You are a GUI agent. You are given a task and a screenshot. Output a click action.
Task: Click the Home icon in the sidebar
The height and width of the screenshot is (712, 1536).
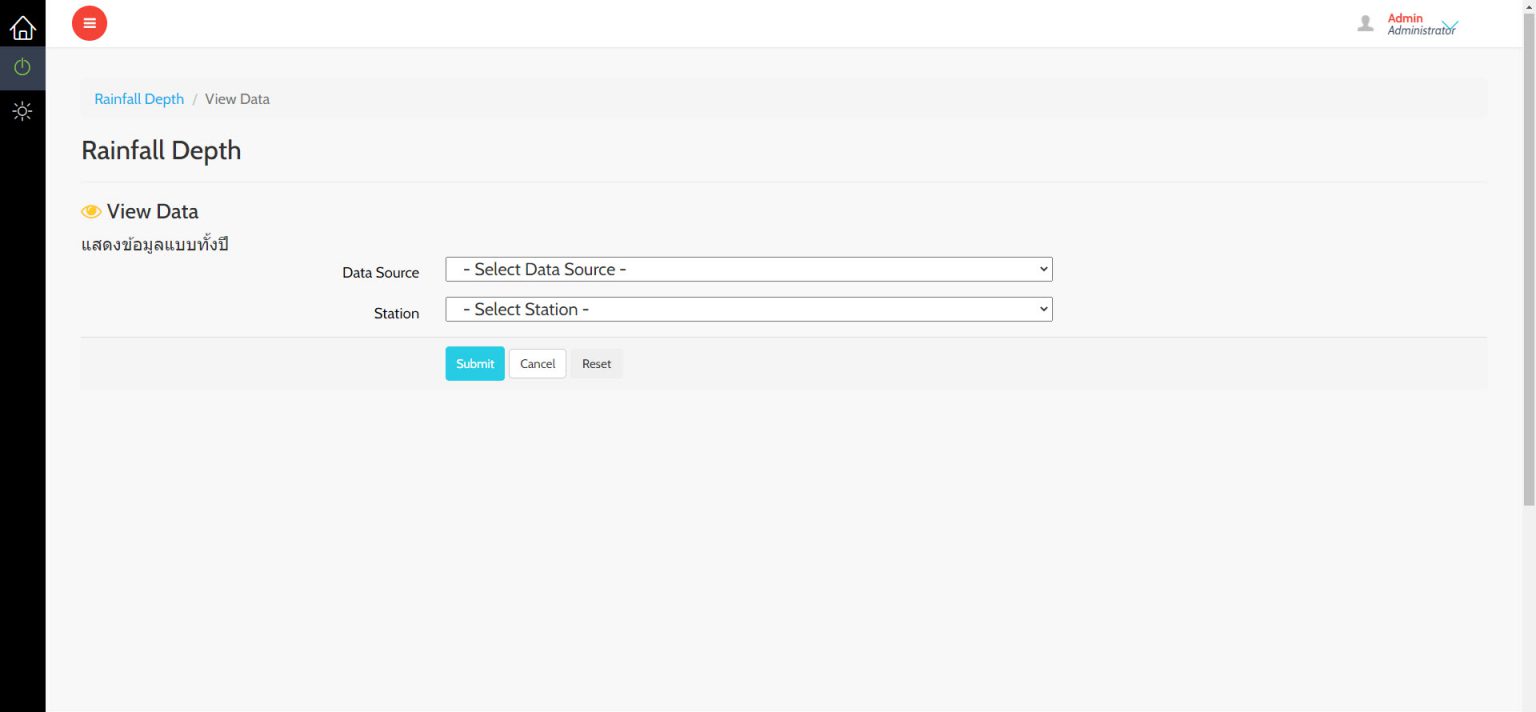coord(22,27)
